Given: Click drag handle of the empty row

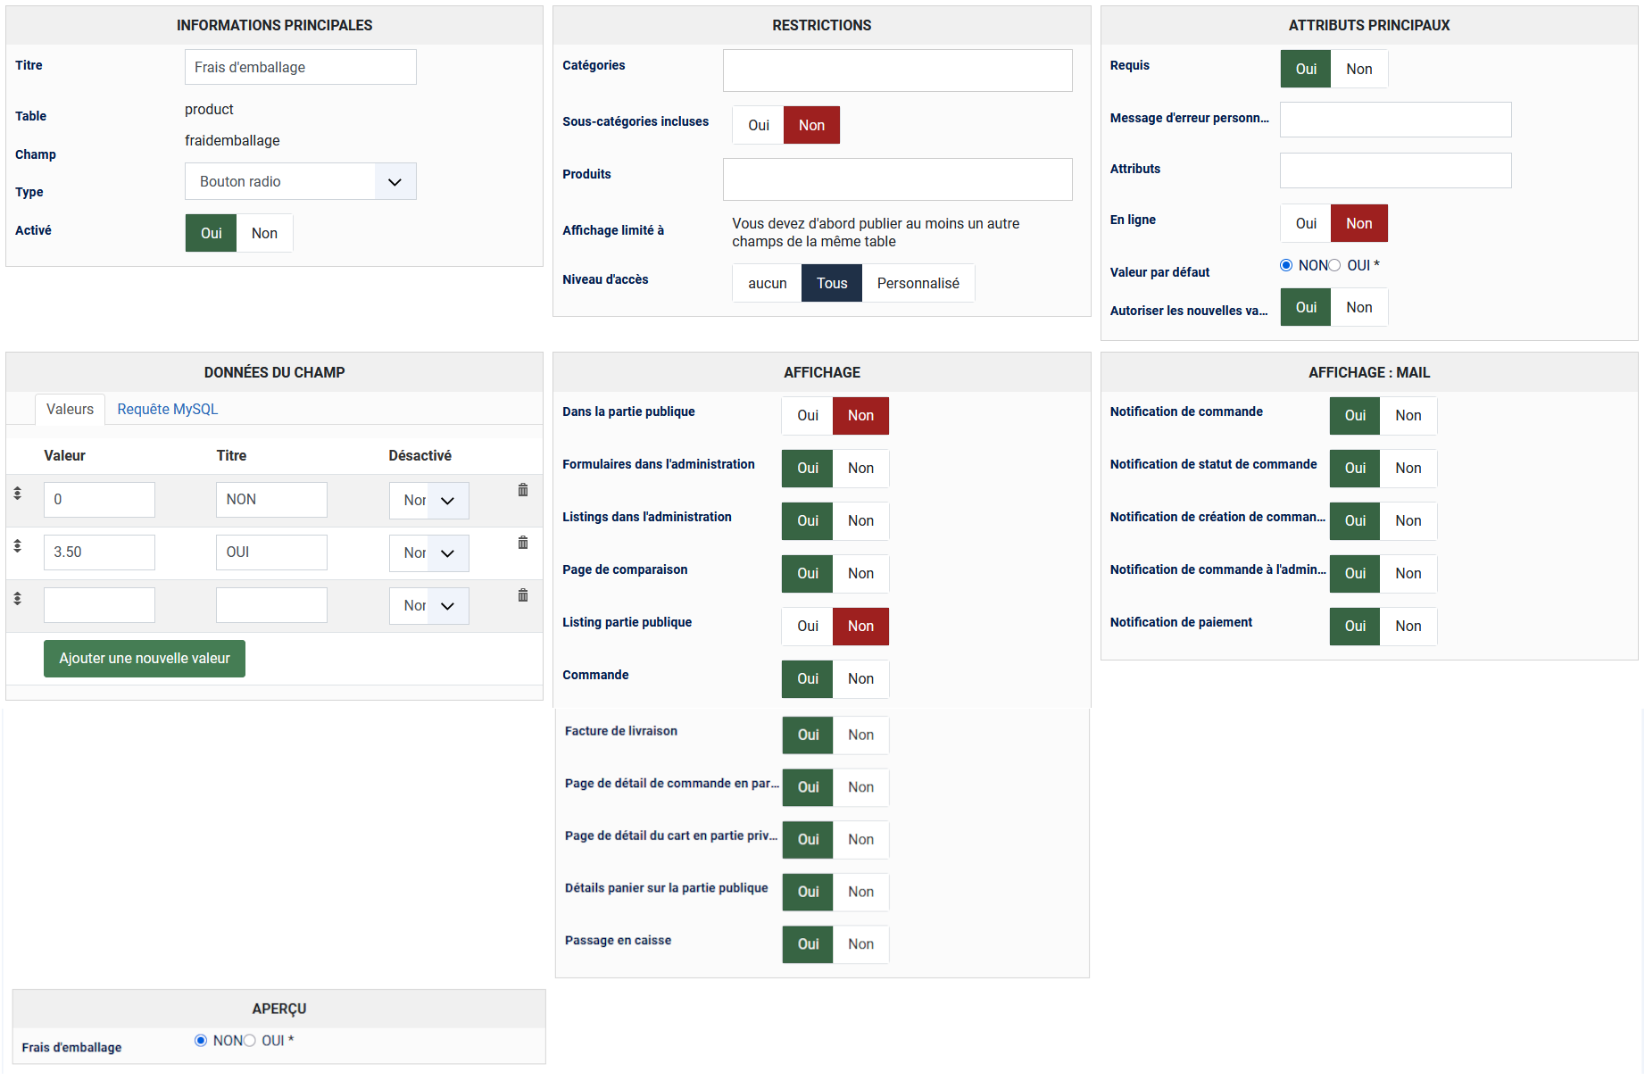Looking at the screenshot, I should 17,599.
